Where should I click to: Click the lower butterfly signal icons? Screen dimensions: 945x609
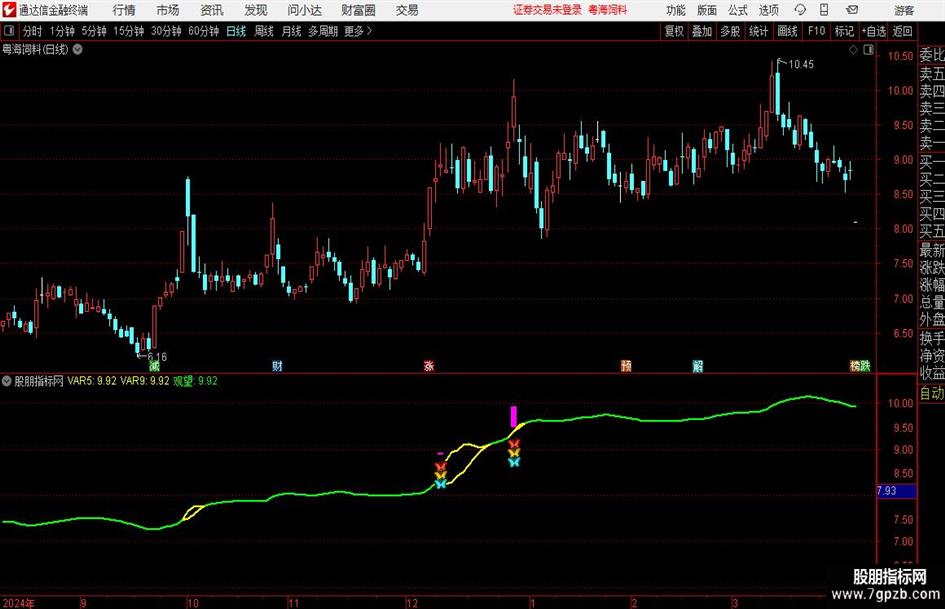(x=441, y=475)
